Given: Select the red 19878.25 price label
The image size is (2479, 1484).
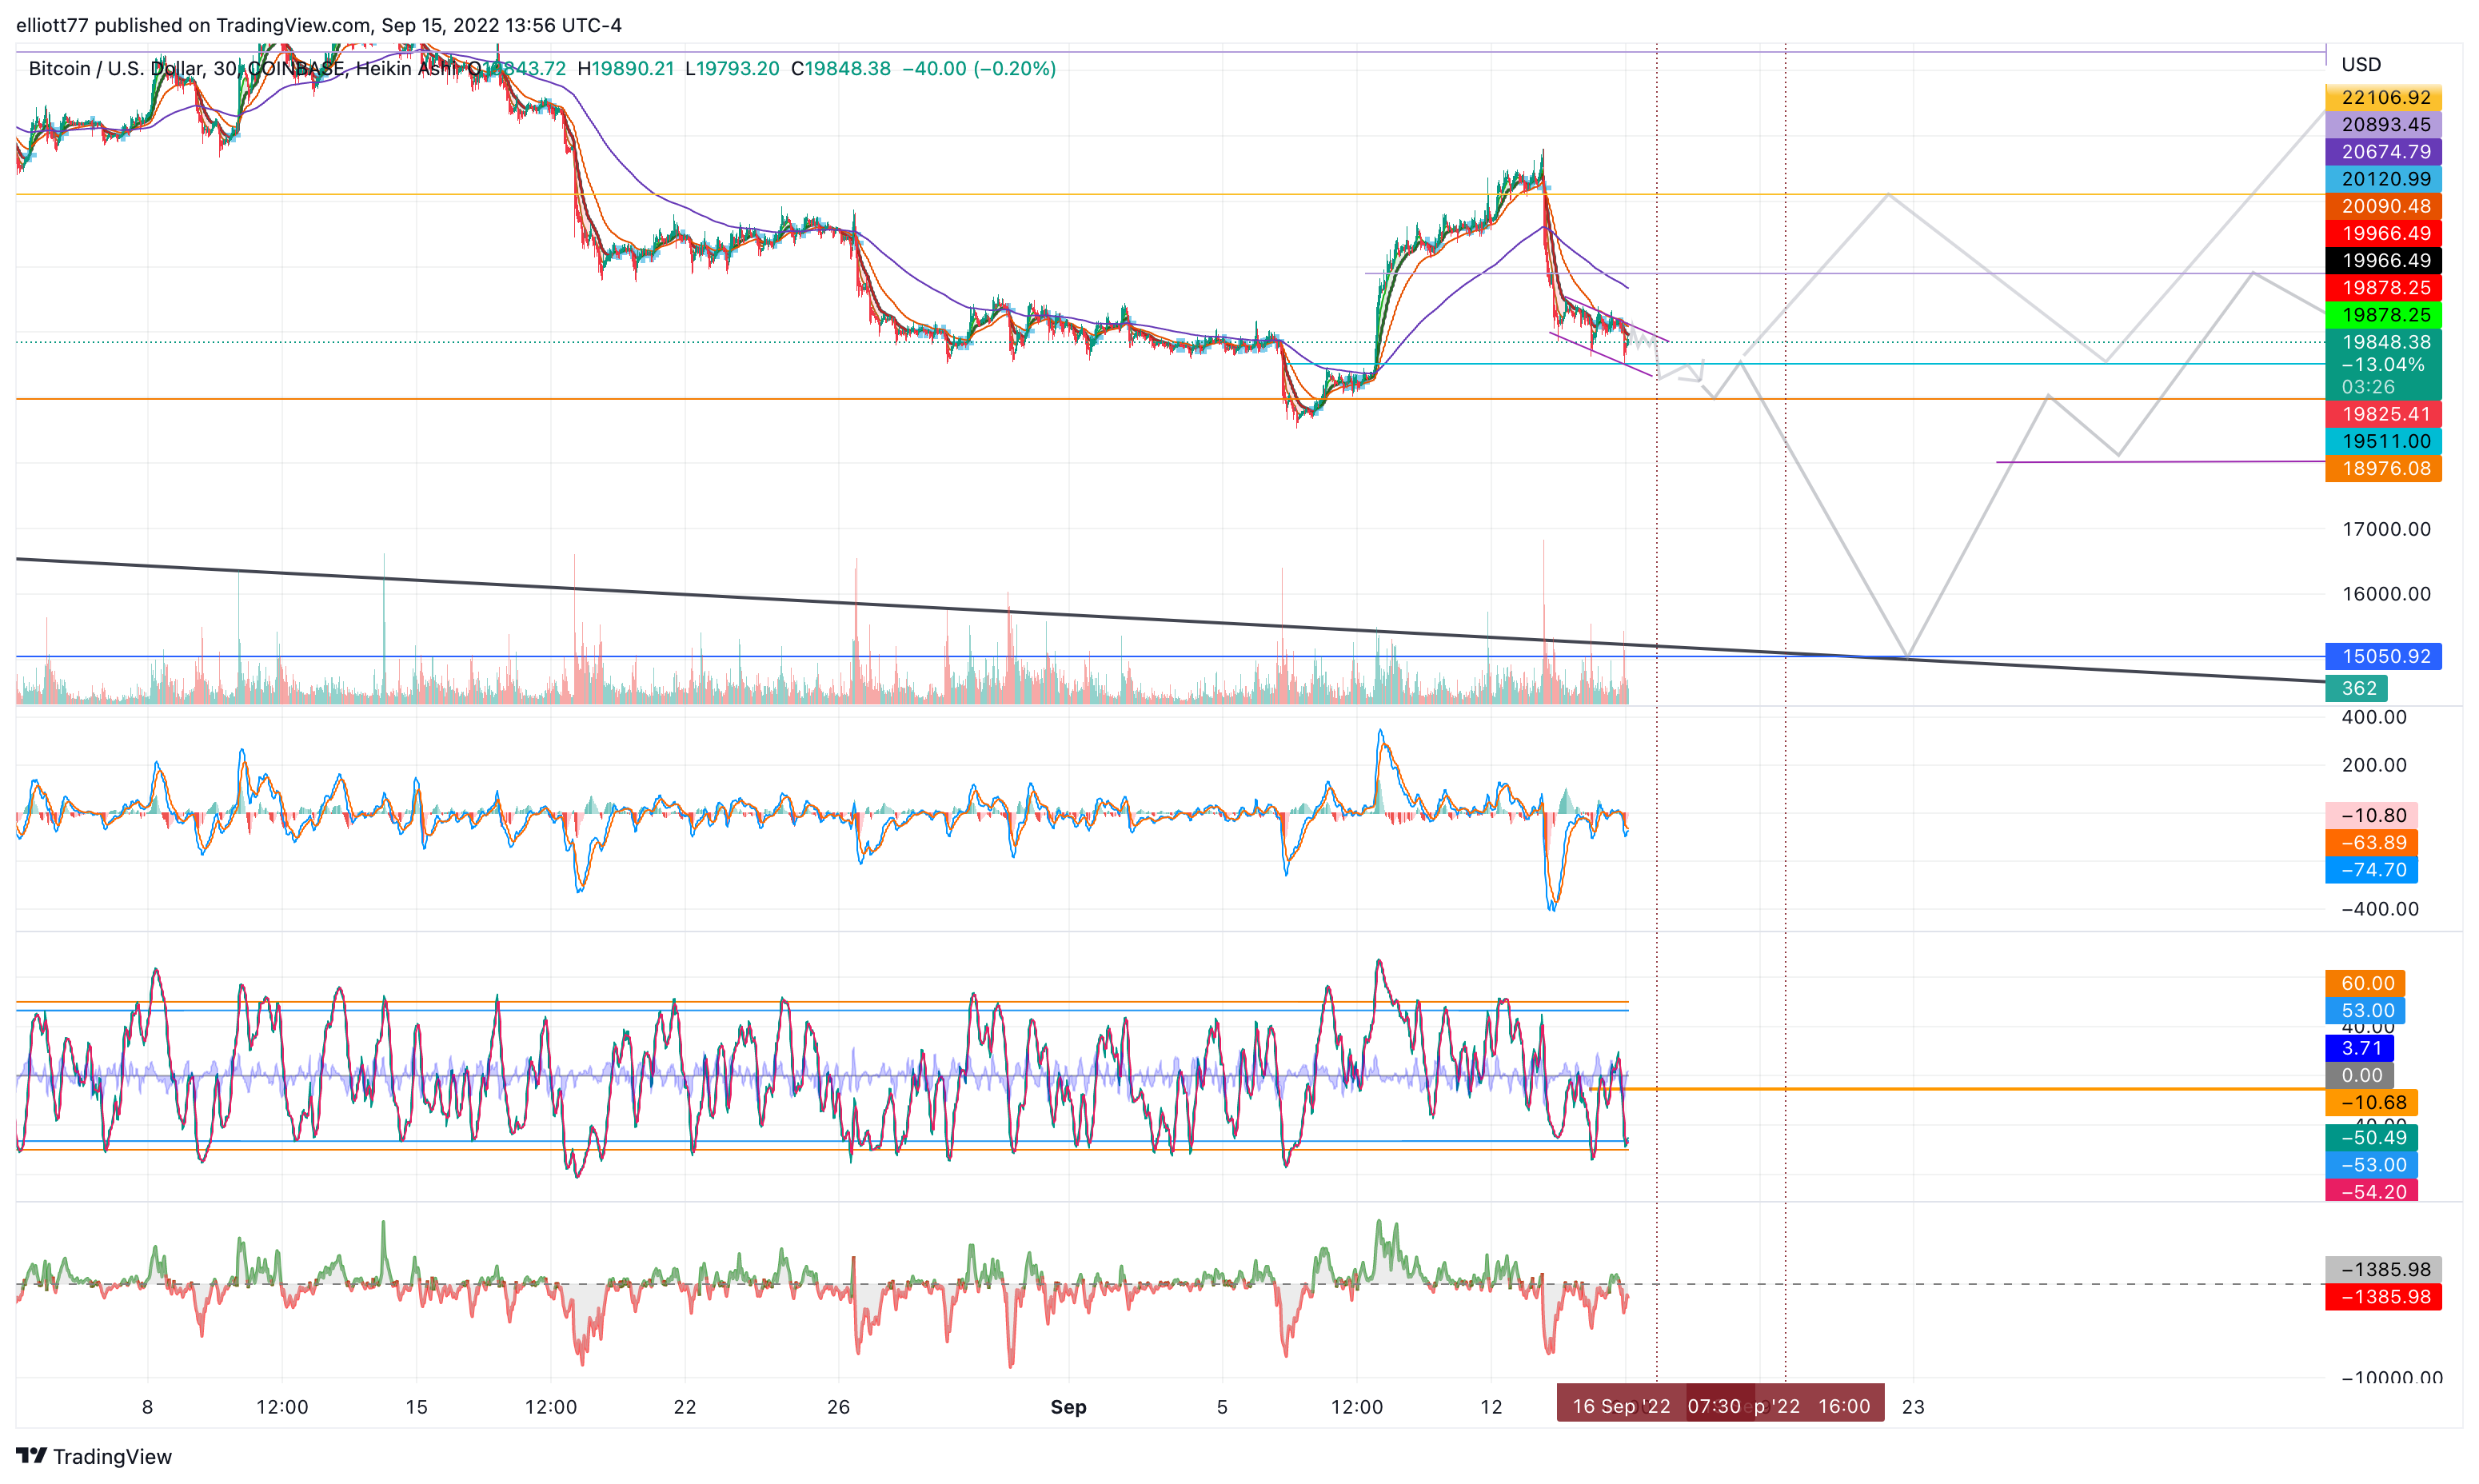Looking at the screenshot, I should click(2384, 287).
